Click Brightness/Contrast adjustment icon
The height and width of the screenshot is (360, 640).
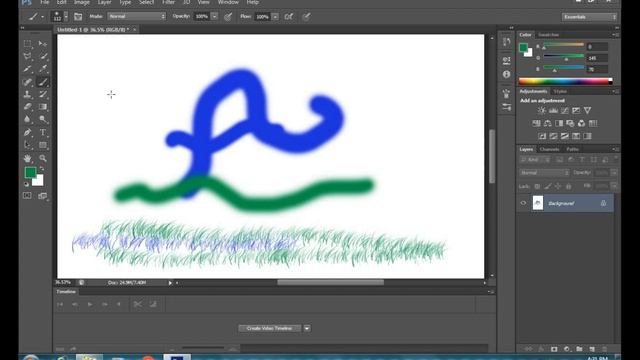pyautogui.click(x=542, y=110)
